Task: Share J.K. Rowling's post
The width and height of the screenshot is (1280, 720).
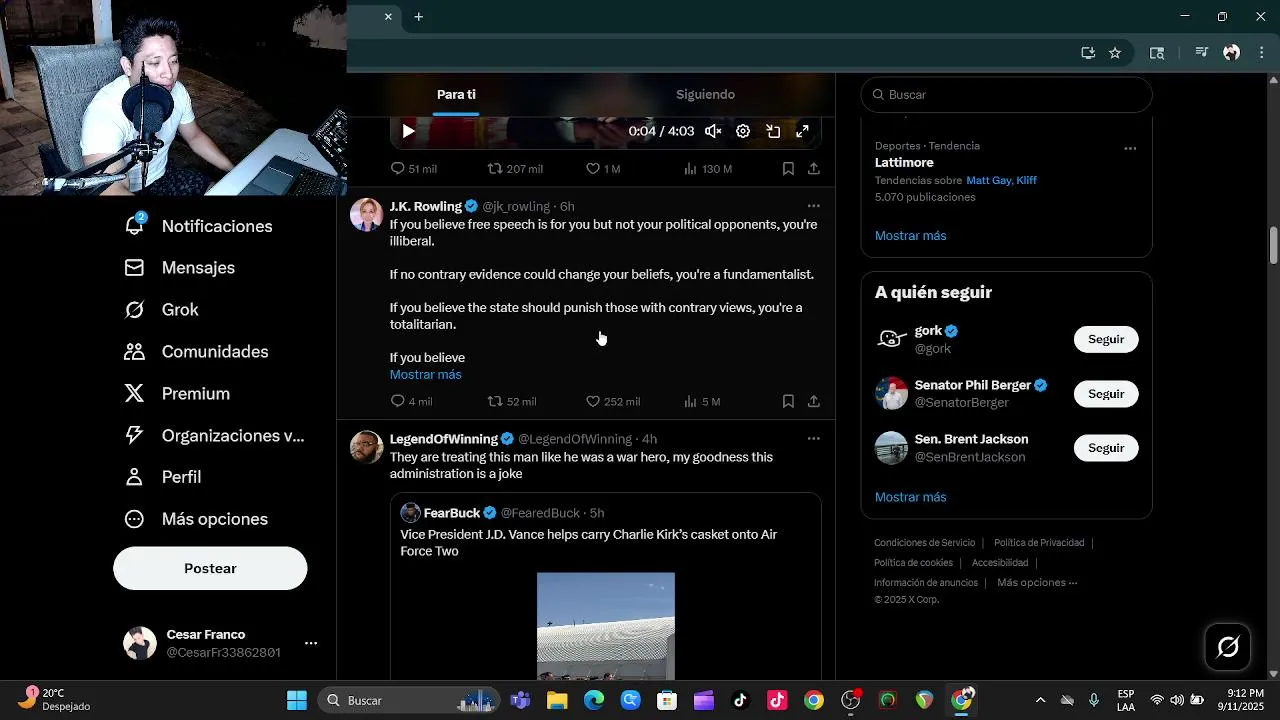Action: click(x=814, y=401)
